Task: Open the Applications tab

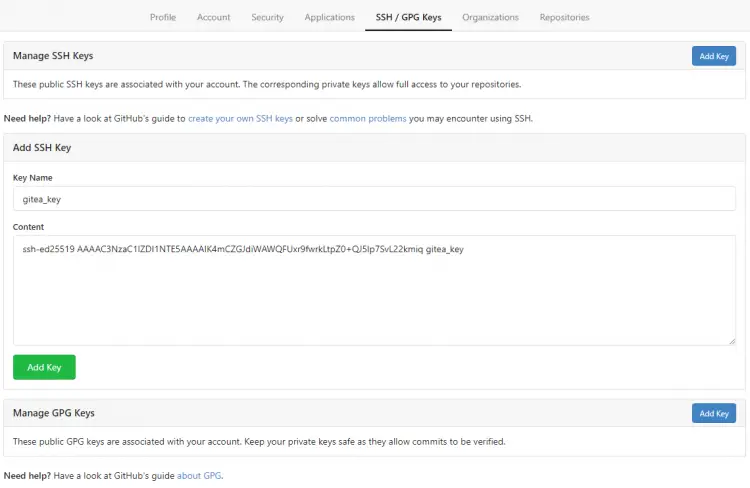Action: [x=330, y=17]
